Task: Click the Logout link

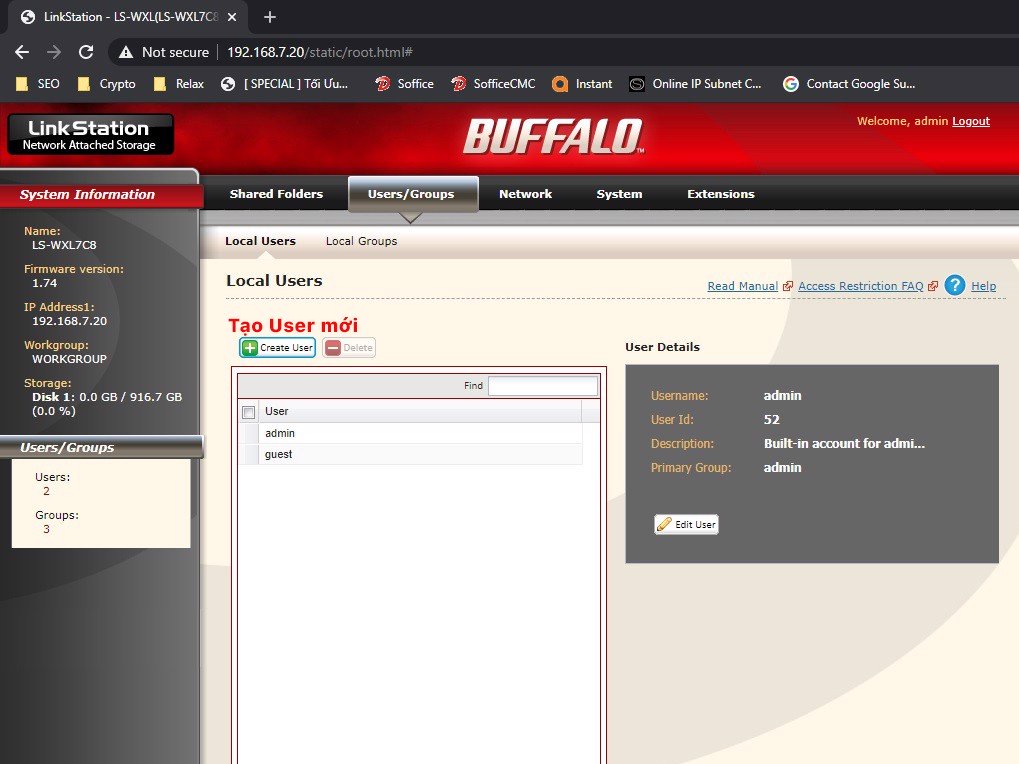Action: (971, 121)
